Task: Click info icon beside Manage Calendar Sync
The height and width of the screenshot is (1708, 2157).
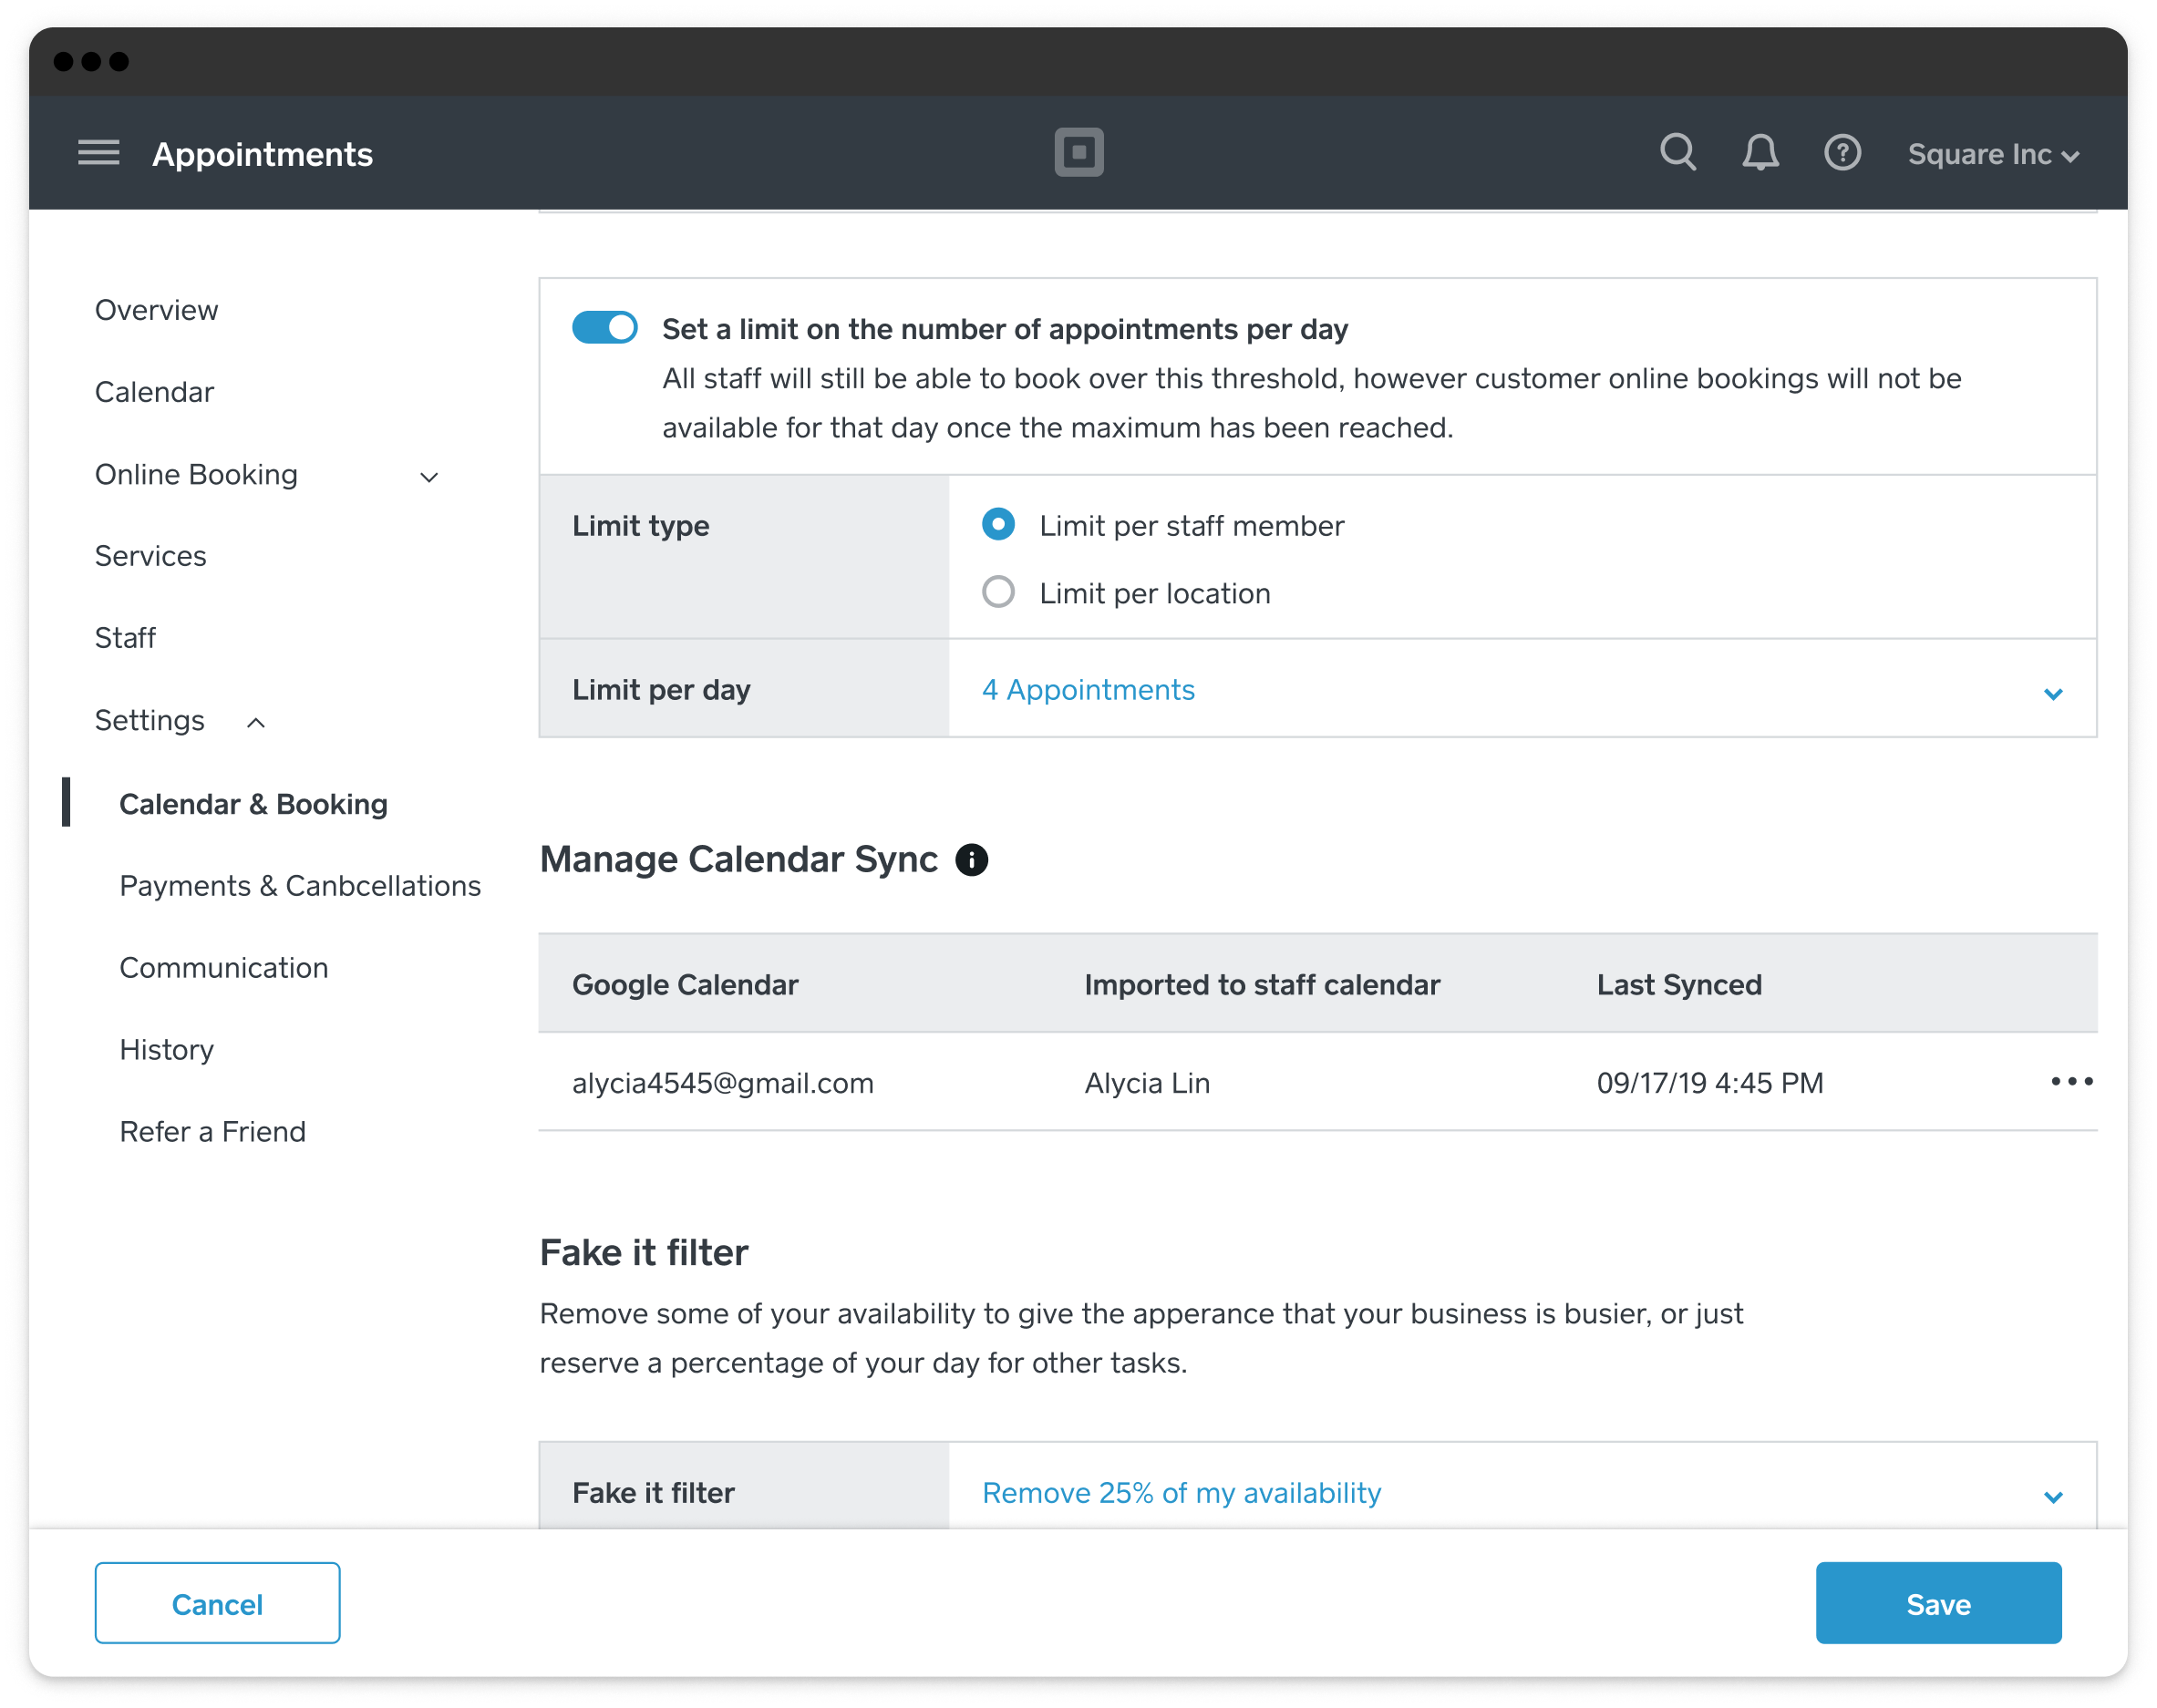Action: (x=971, y=859)
